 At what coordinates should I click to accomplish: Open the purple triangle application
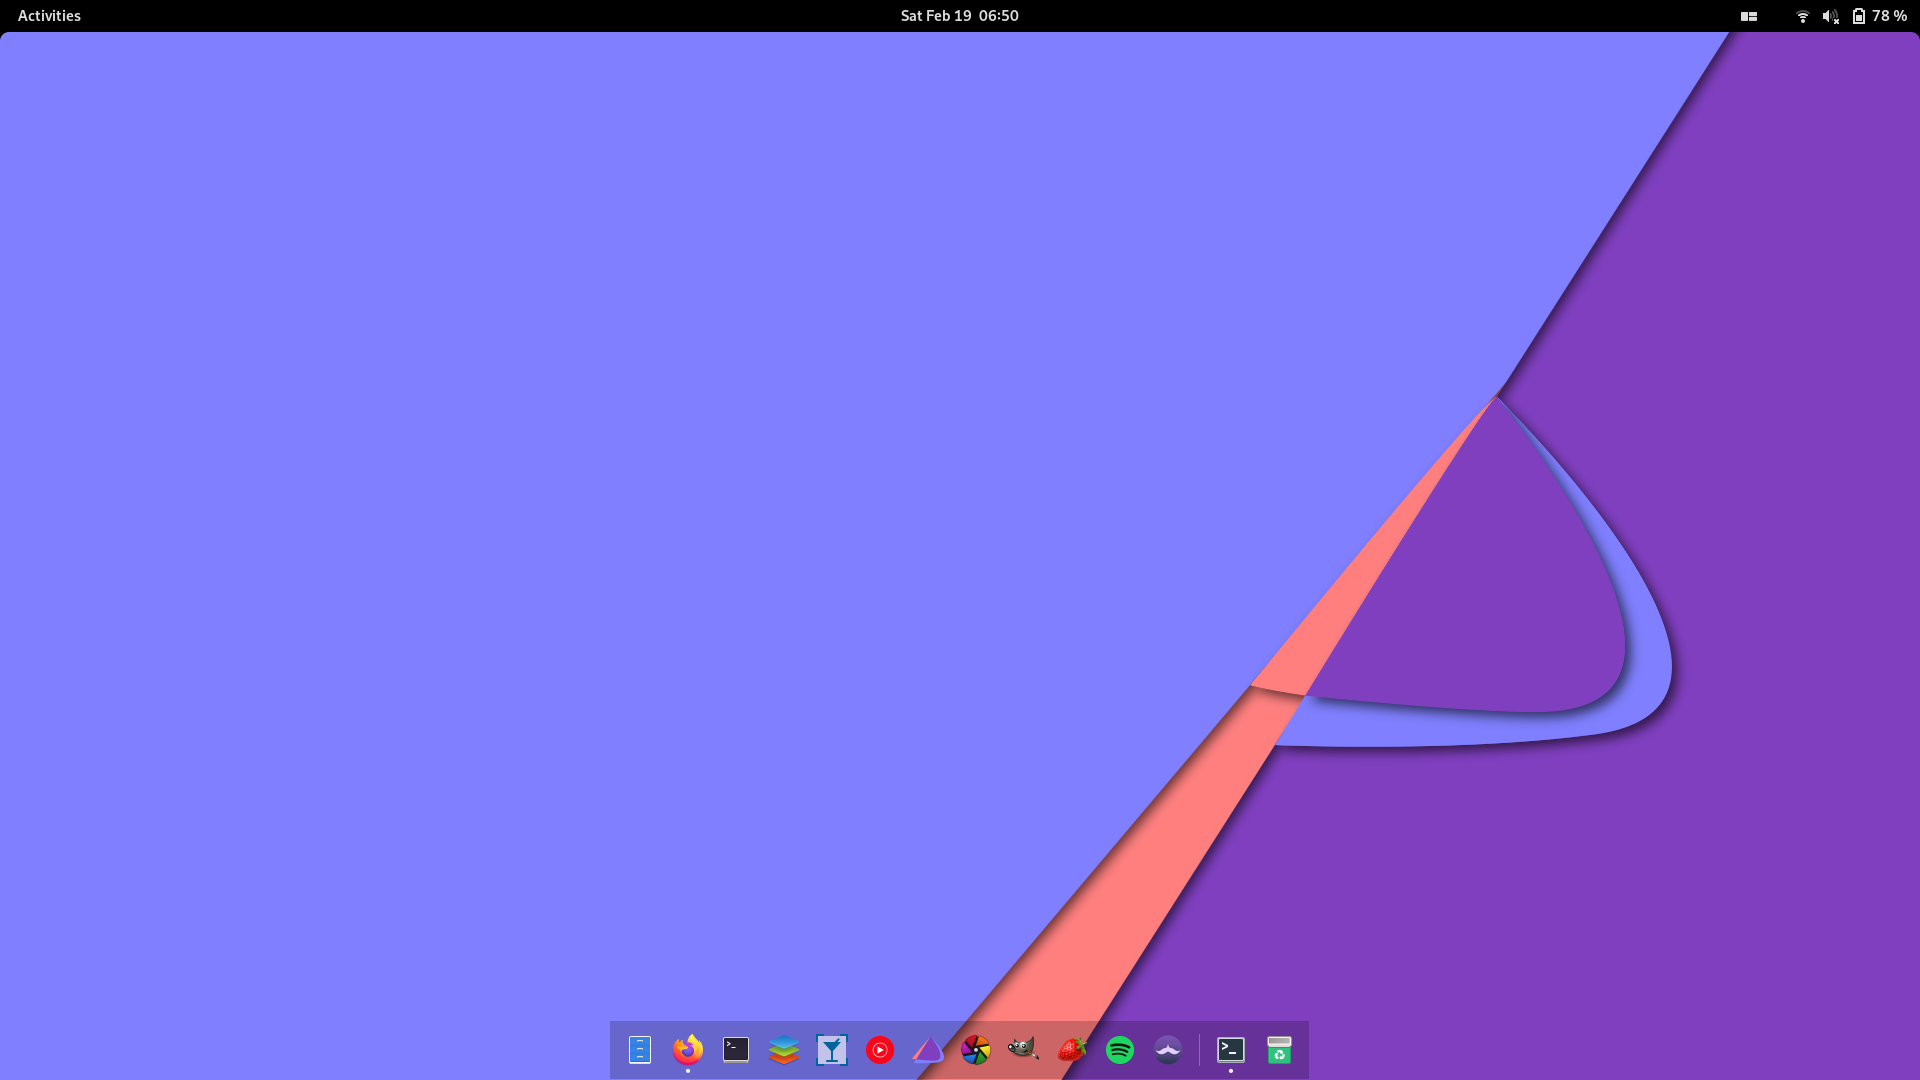(x=928, y=1050)
